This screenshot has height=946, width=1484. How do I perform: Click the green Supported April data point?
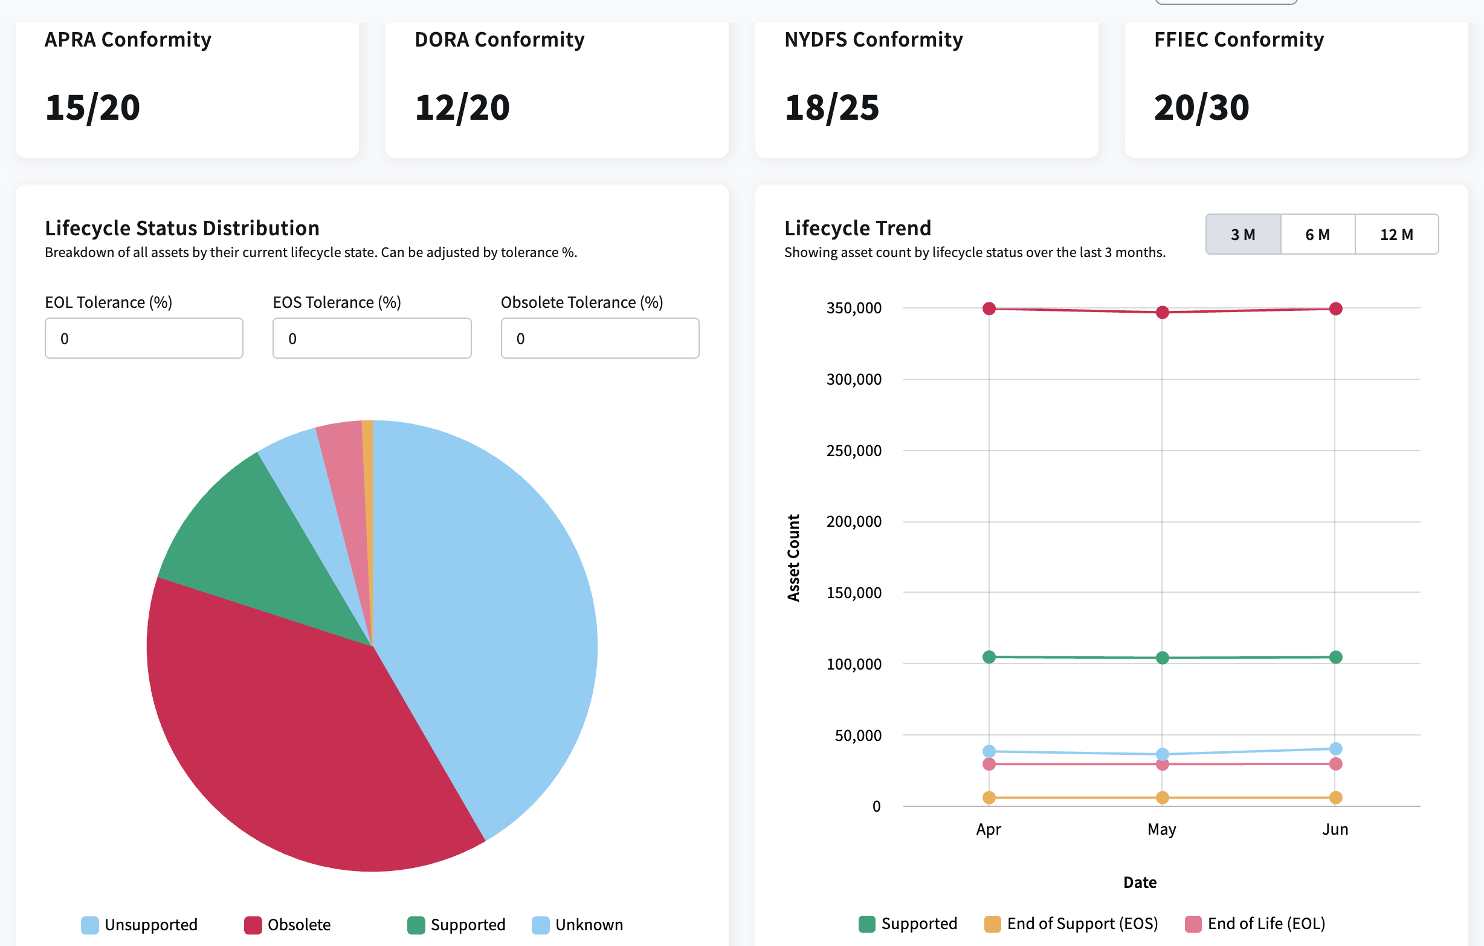click(x=989, y=657)
